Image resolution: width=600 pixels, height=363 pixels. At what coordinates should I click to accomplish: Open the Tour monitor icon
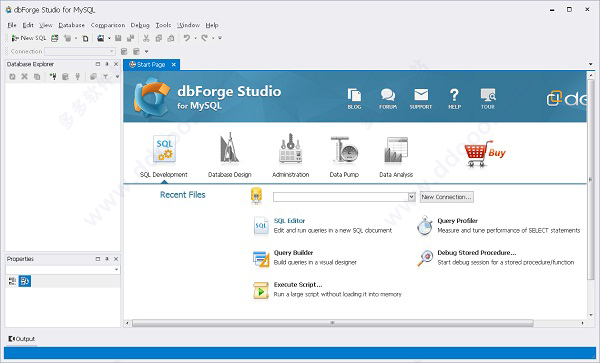(x=488, y=99)
